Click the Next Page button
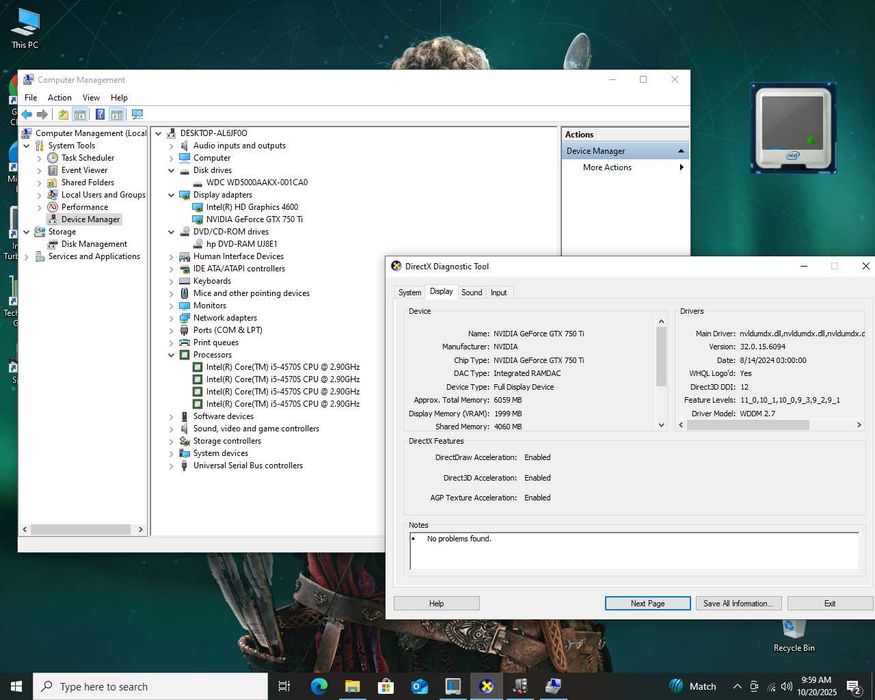 coord(647,603)
